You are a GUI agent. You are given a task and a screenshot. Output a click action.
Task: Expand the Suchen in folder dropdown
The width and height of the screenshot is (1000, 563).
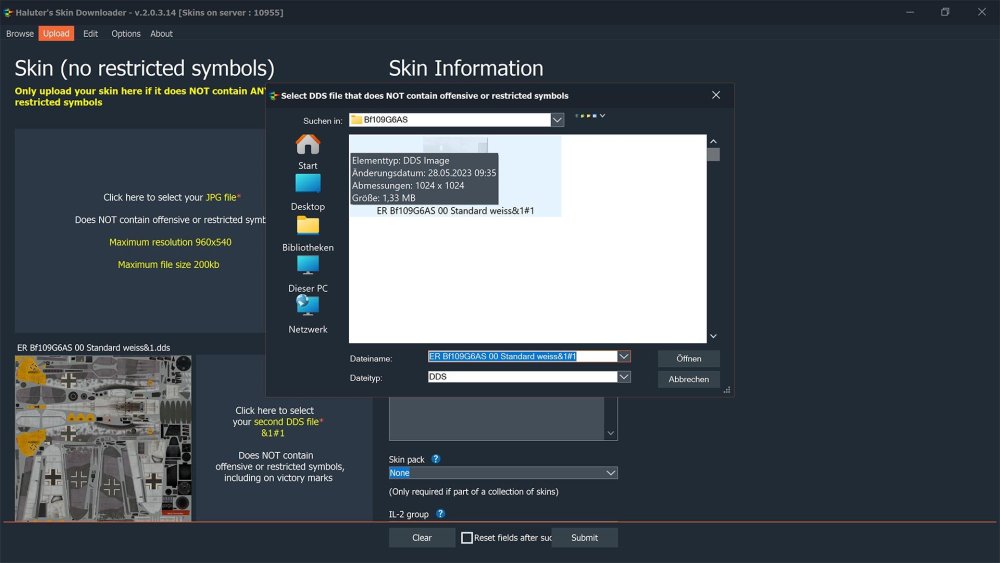pyautogui.click(x=557, y=120)
